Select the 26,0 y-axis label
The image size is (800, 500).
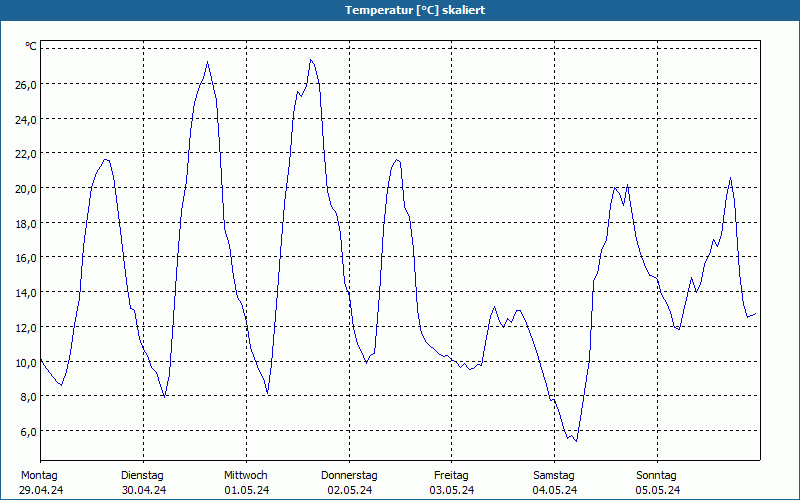click(x=26, y=85)
